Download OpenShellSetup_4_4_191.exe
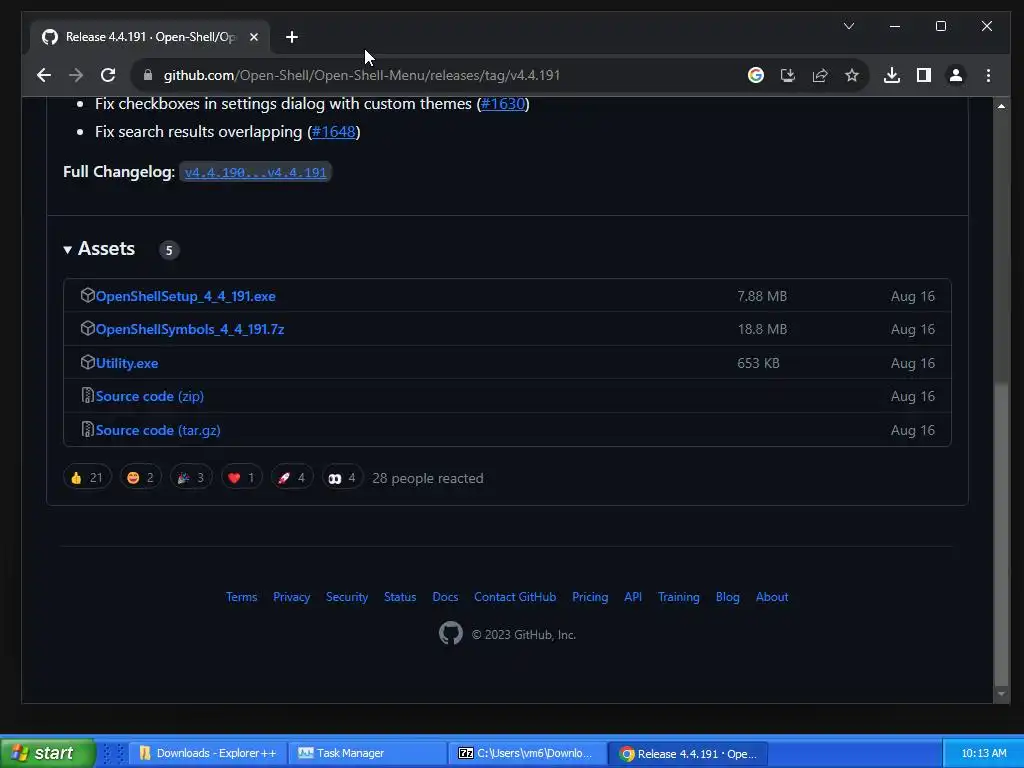The height and width of the screenshot is (768, 1024). (x=185, y=296)
